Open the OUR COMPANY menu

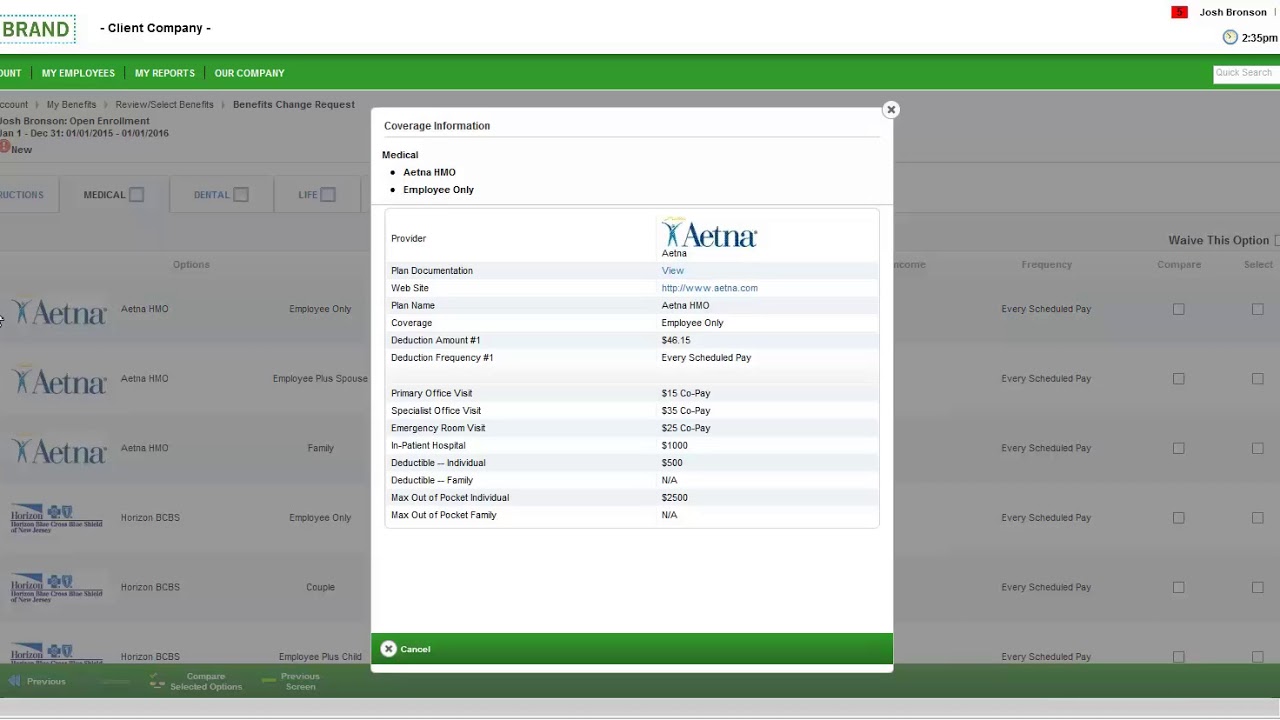point(249,73)
